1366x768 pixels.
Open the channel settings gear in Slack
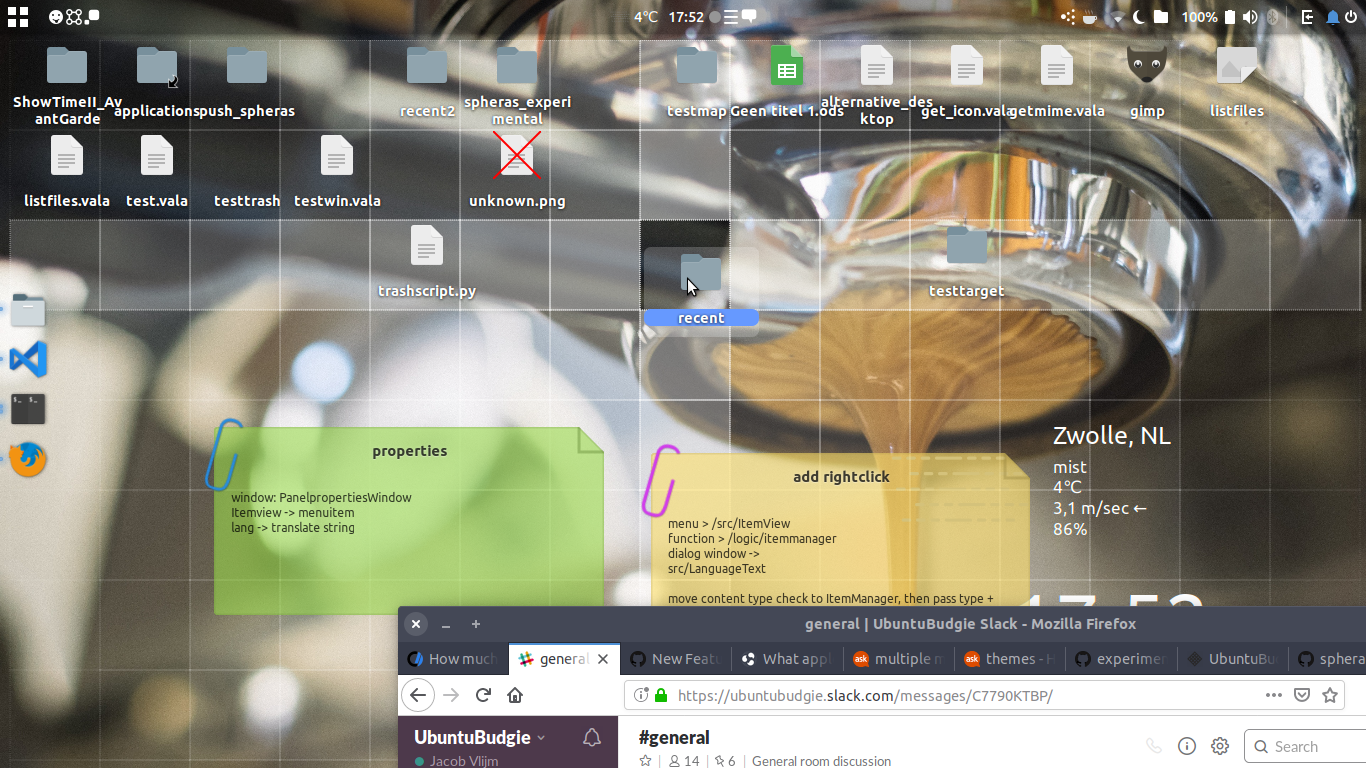[x=1219, y=746]
